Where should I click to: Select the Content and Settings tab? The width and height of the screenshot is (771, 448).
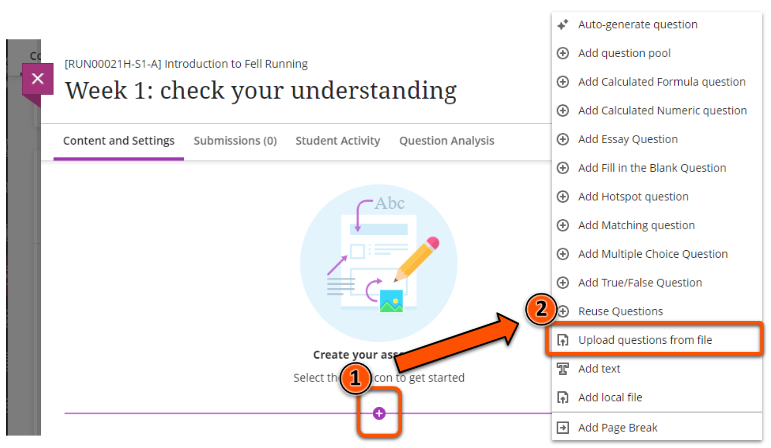[x=119, y=141]
